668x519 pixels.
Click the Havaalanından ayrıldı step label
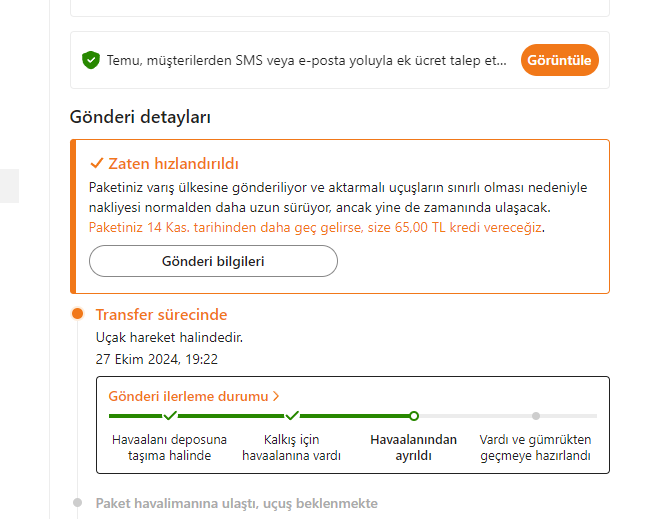pyautogui.click(x=414, y=447)
